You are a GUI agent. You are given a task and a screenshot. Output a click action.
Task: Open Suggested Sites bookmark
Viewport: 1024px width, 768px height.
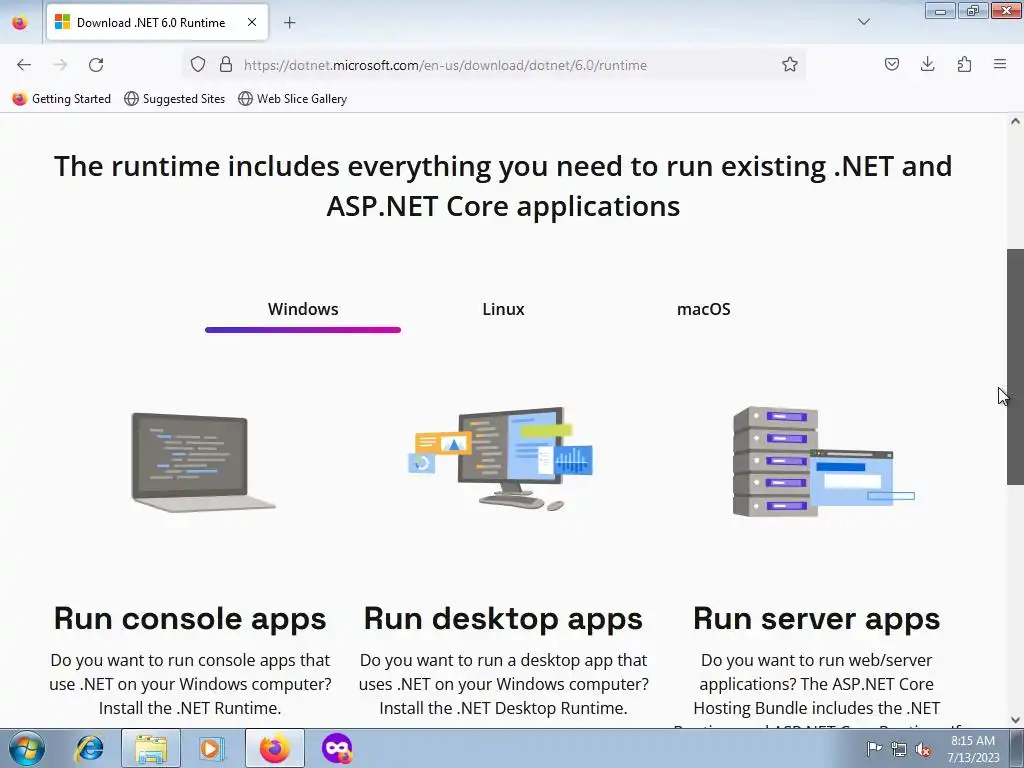tap(174, 99)
